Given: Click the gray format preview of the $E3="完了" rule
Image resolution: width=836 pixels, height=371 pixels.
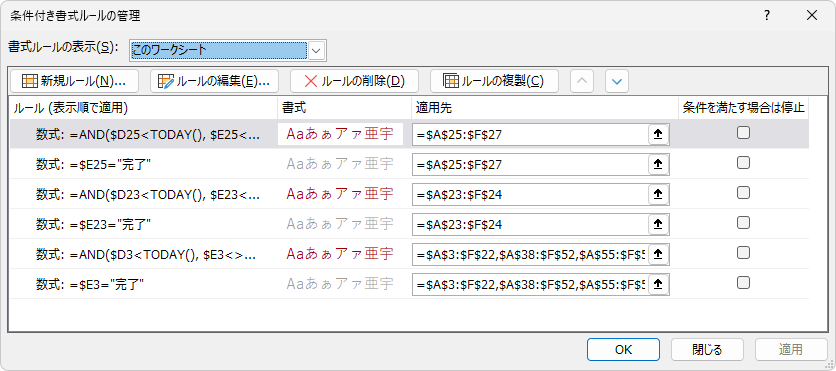Looking at the screenshot, I should click(340, 283).
